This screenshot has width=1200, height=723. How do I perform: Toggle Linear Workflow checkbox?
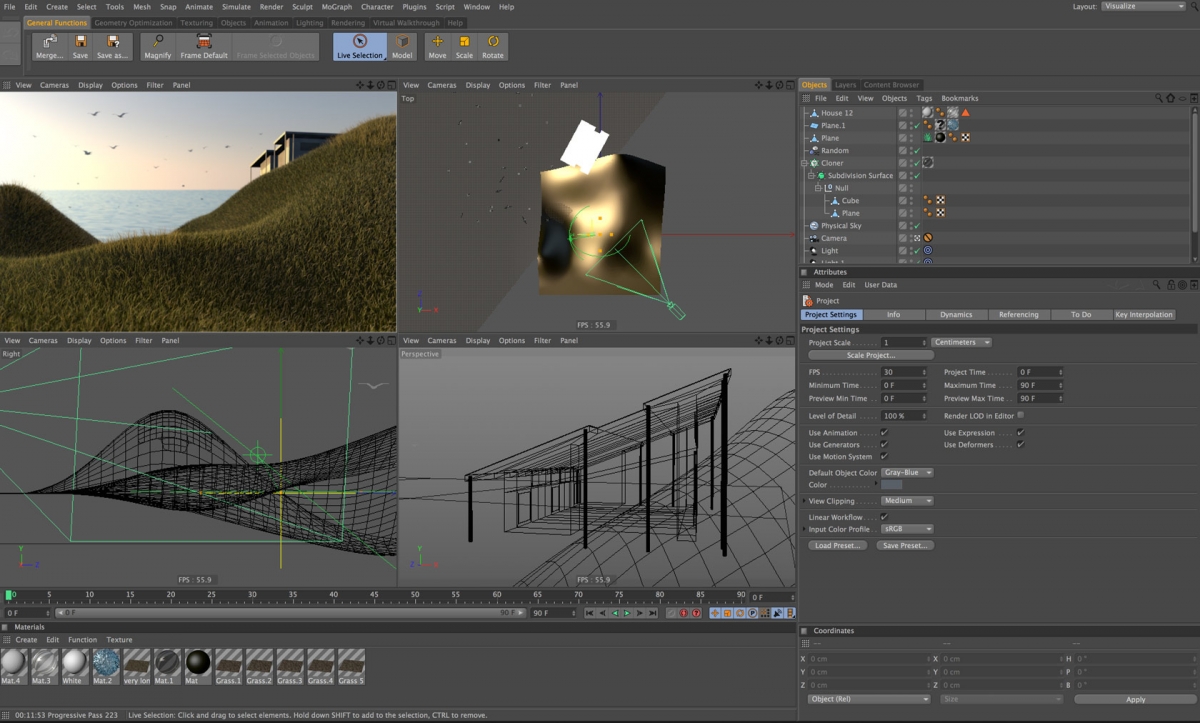point(884,517)
